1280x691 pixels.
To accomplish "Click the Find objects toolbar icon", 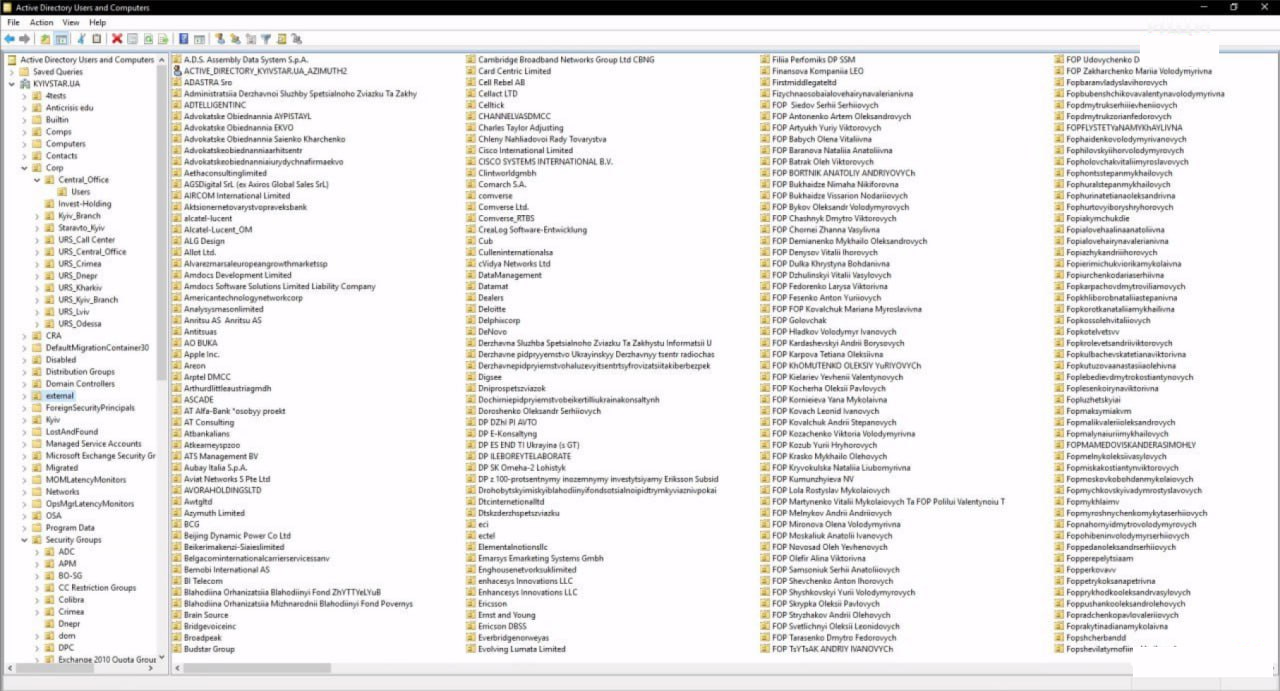I will 282,39.
